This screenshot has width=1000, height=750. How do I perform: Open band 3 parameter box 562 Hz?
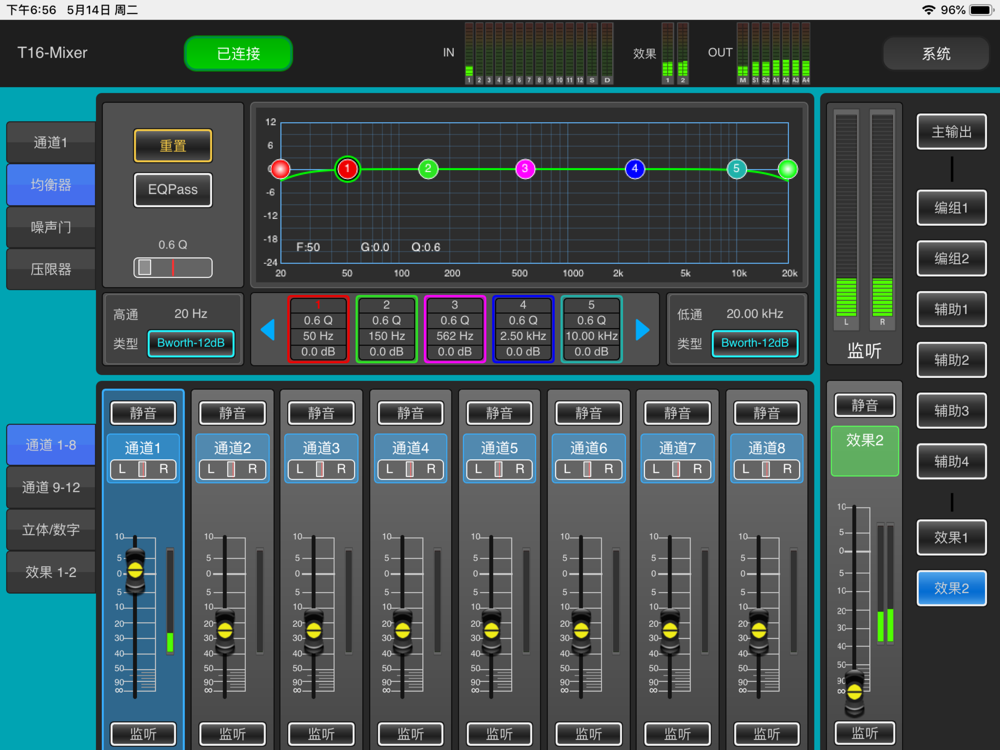(454, 328)
